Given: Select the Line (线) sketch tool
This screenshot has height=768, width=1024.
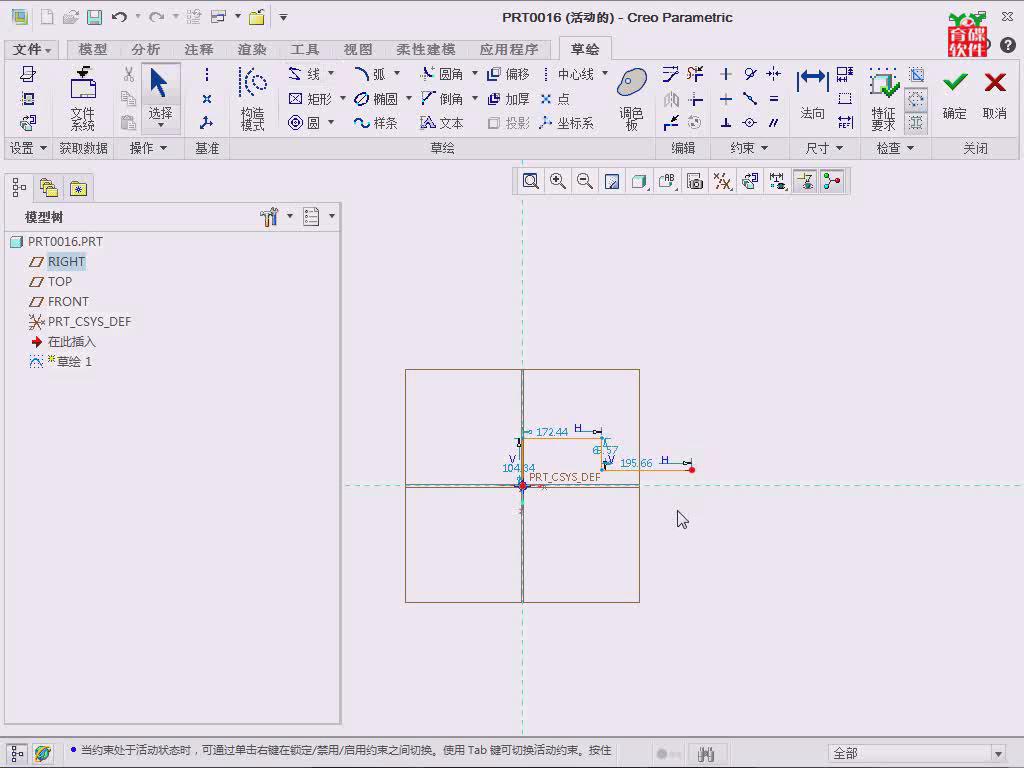Looking at the screenshot, I should [305, 74].
